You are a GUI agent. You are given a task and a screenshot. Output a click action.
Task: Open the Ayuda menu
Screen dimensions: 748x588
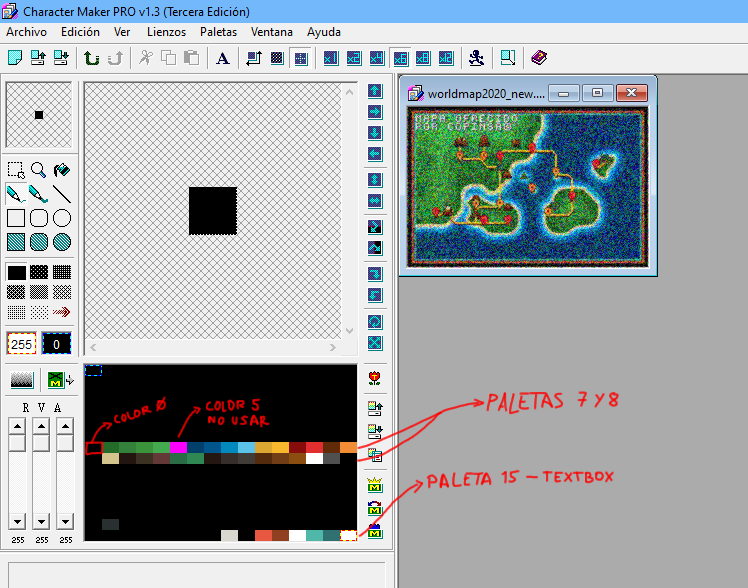click(x=324, y=32)
